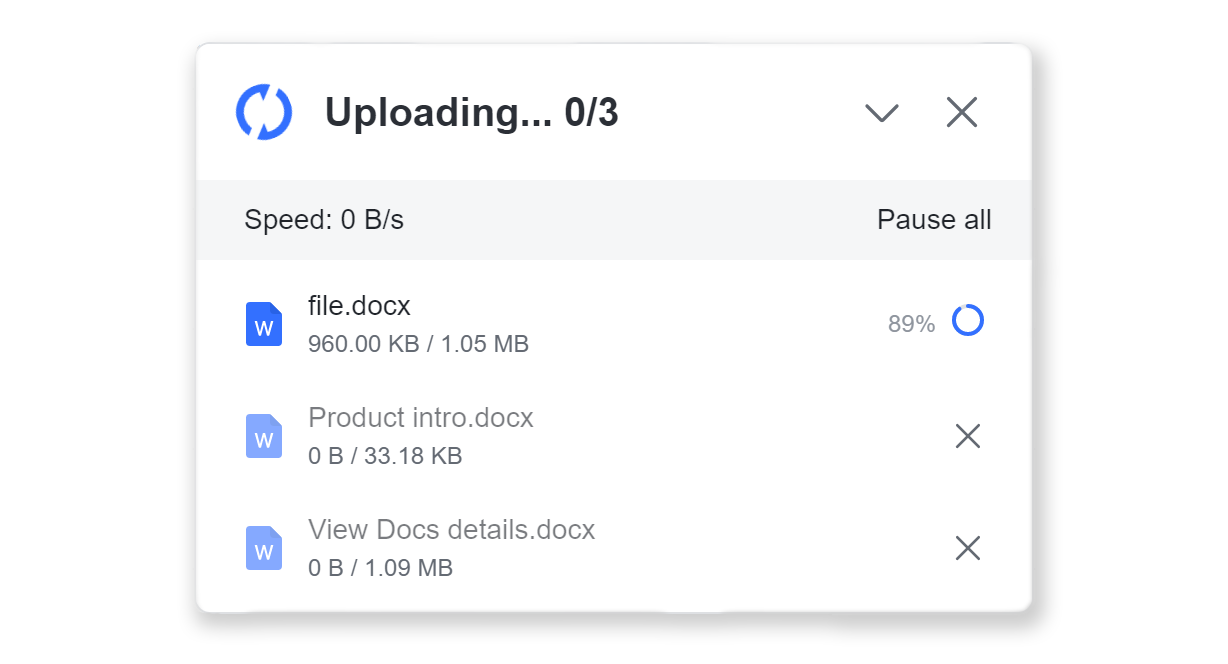Cancel the Product intro.docx upload
Viewport: 1228px width, 664px height.
click(967, 436)
